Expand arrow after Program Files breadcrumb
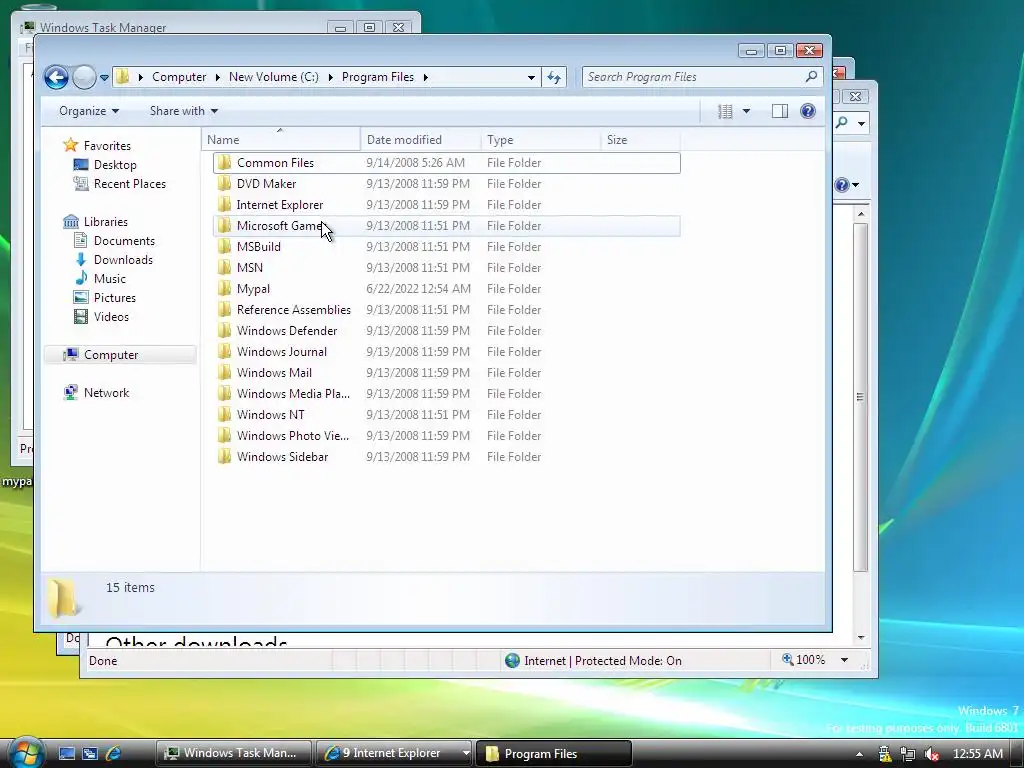The height and width of the screenshot is (768, 1024). click(426, 77)
